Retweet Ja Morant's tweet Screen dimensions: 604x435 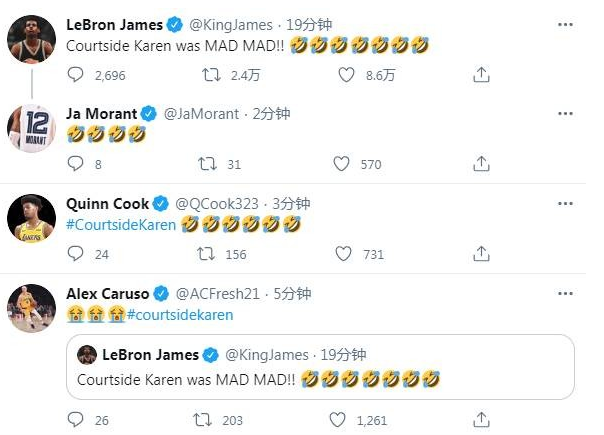point(206,164)
